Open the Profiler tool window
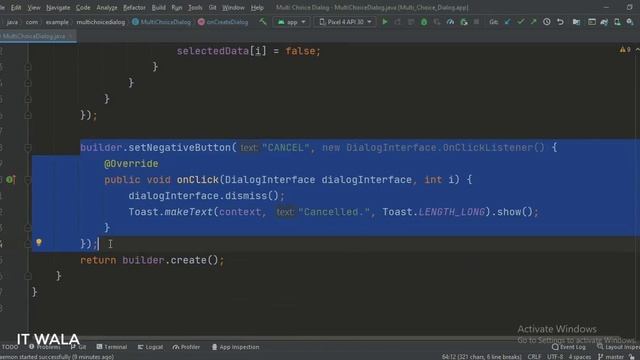This screenshot has width=640, height=360. pyautogui.click(x=187, y=347)
